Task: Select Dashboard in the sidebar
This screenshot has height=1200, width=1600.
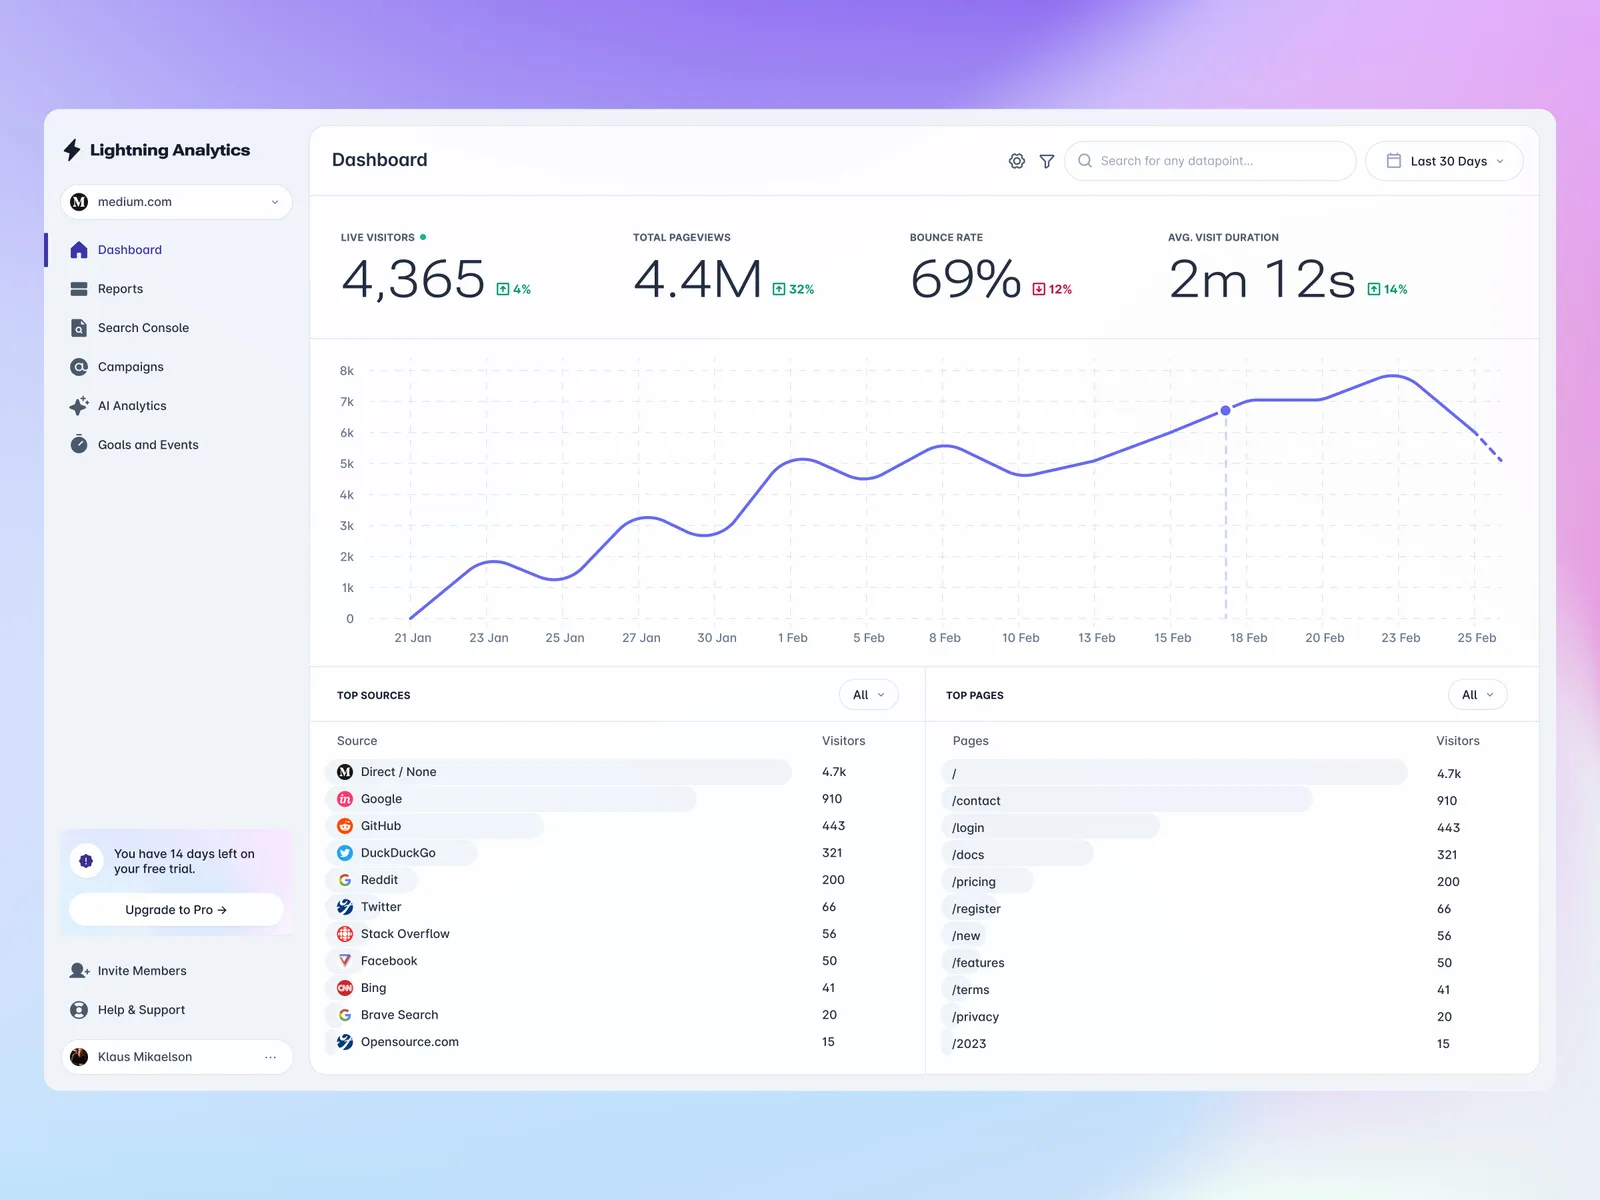Action: point(129,250)
